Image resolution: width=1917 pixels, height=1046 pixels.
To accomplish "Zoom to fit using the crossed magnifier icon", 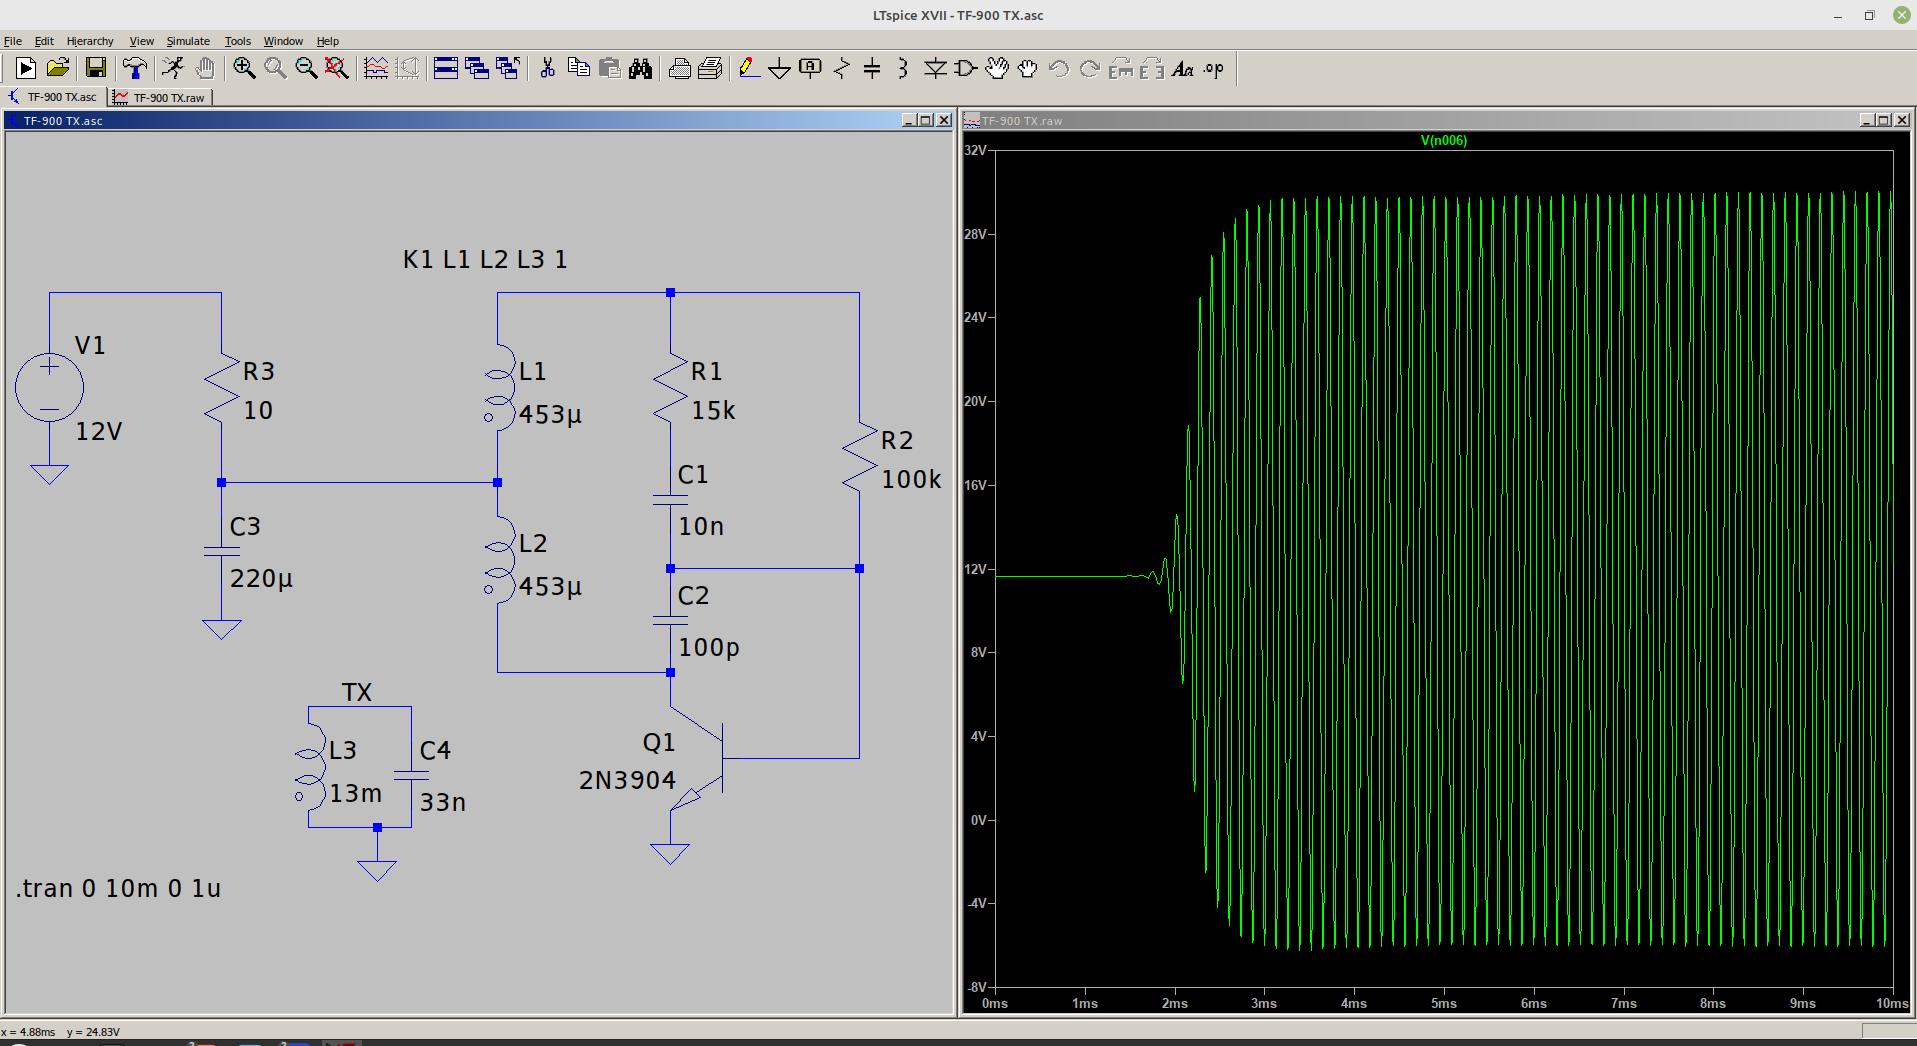I will click(337, 68).
